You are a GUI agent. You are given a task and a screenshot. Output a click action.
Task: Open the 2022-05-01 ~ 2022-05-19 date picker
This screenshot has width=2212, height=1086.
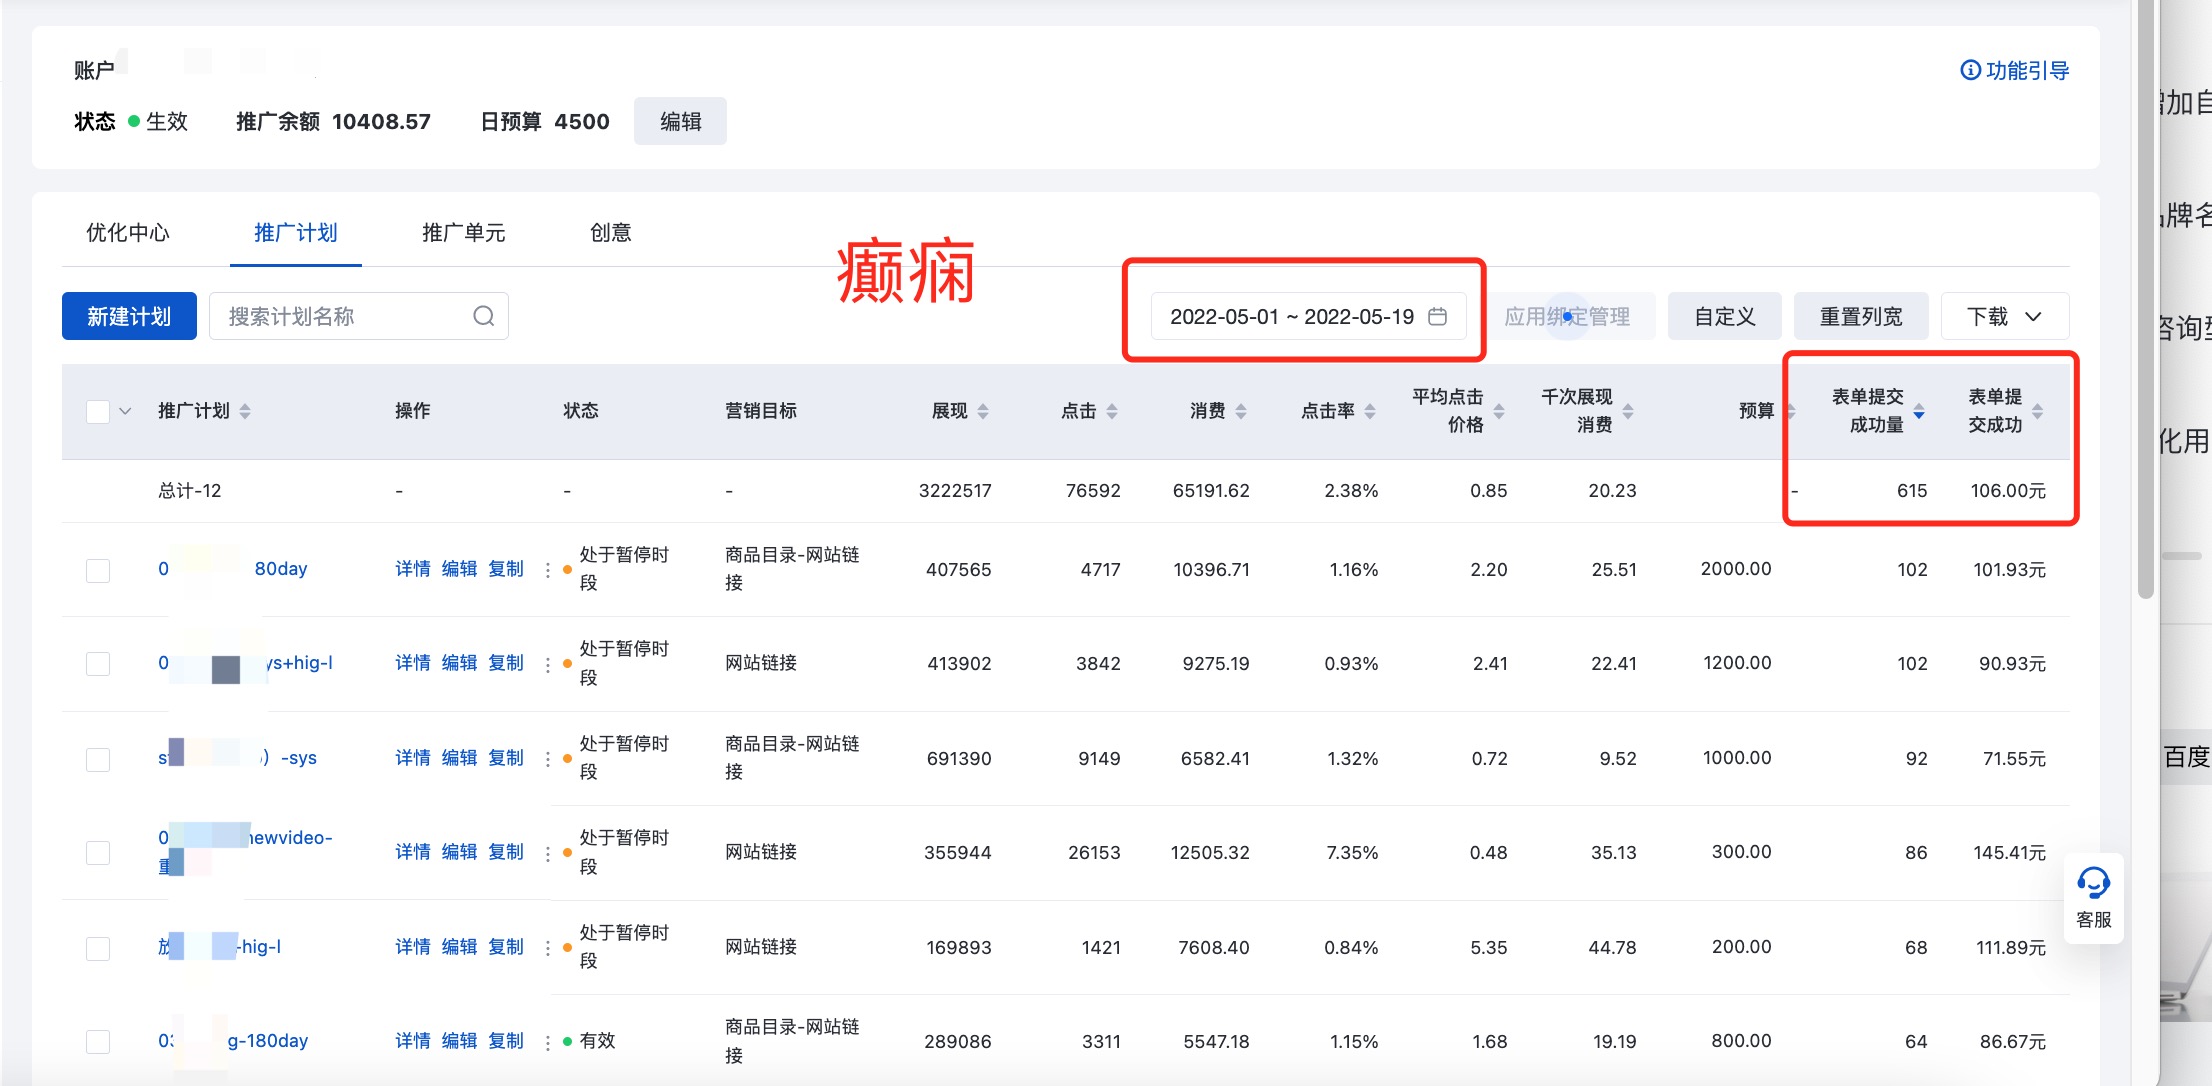coord(1292,316)
